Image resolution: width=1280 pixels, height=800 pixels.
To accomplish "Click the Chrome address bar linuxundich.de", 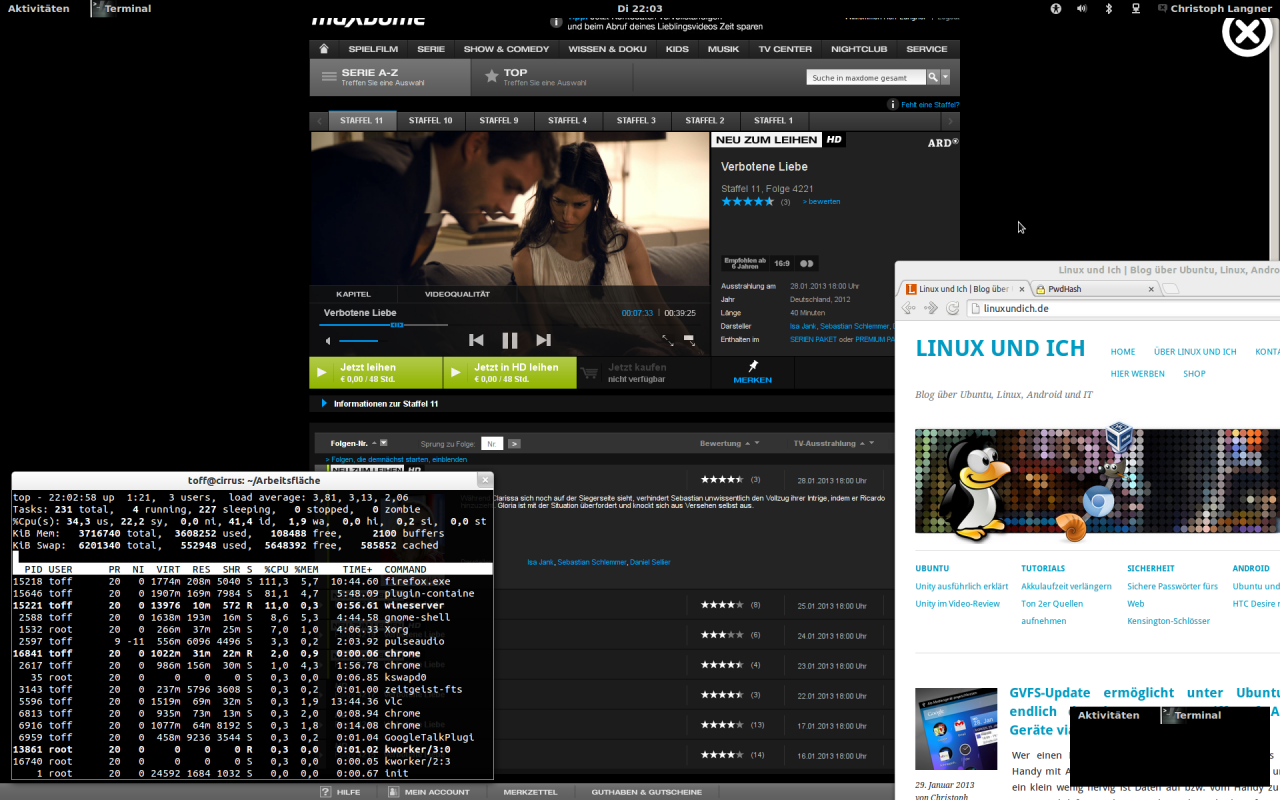I will 1124,308.
